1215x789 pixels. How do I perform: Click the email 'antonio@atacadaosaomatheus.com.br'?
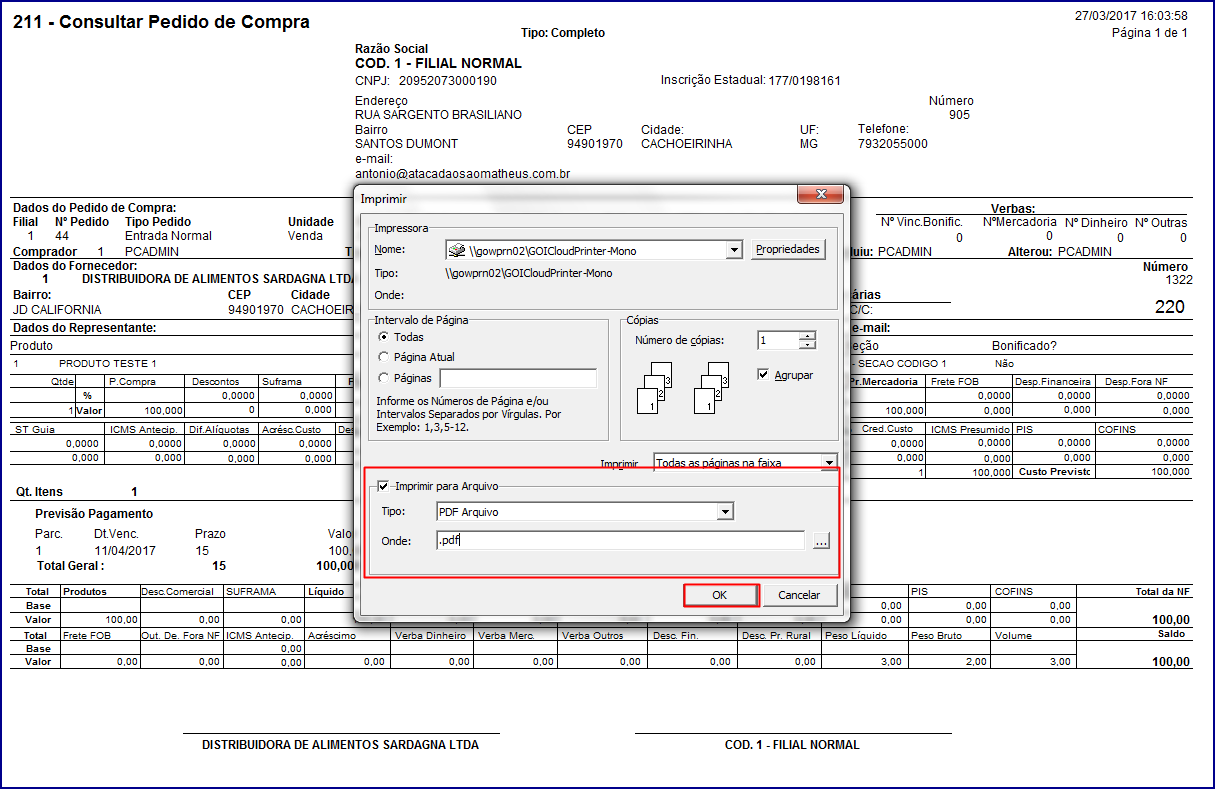[x=463, y=174]
